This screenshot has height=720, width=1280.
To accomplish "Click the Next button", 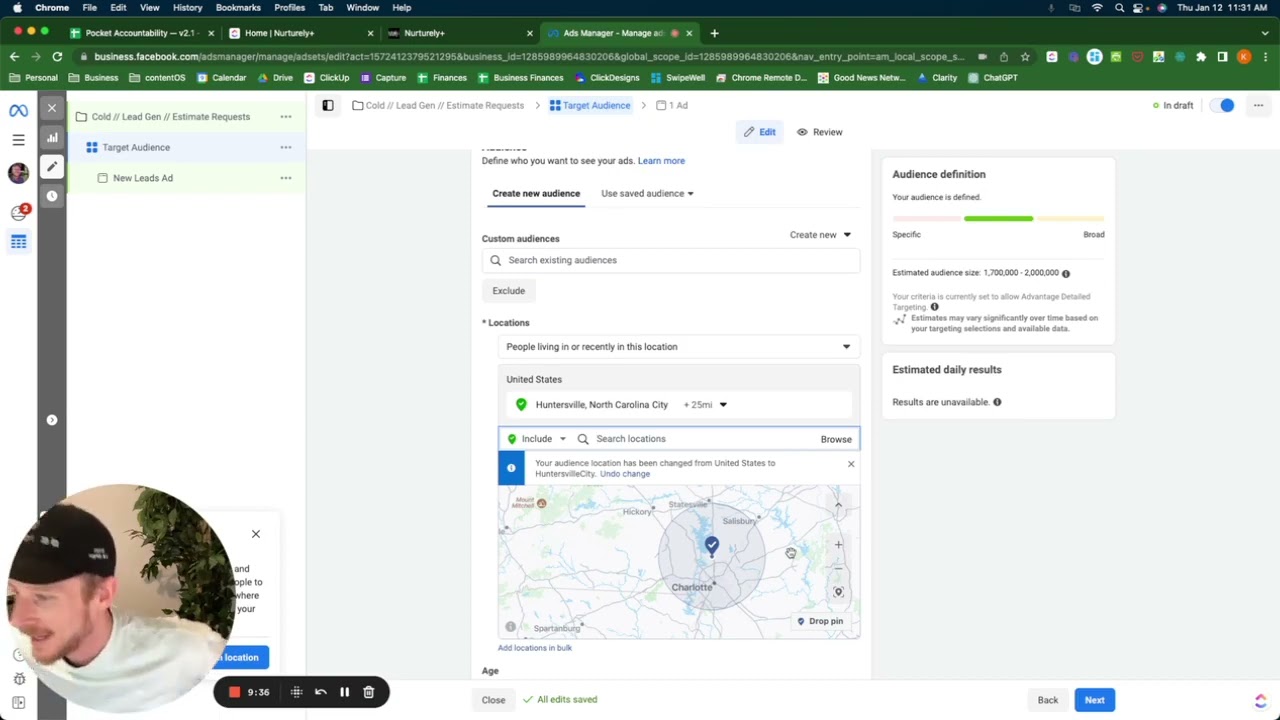I will 1095,700.
